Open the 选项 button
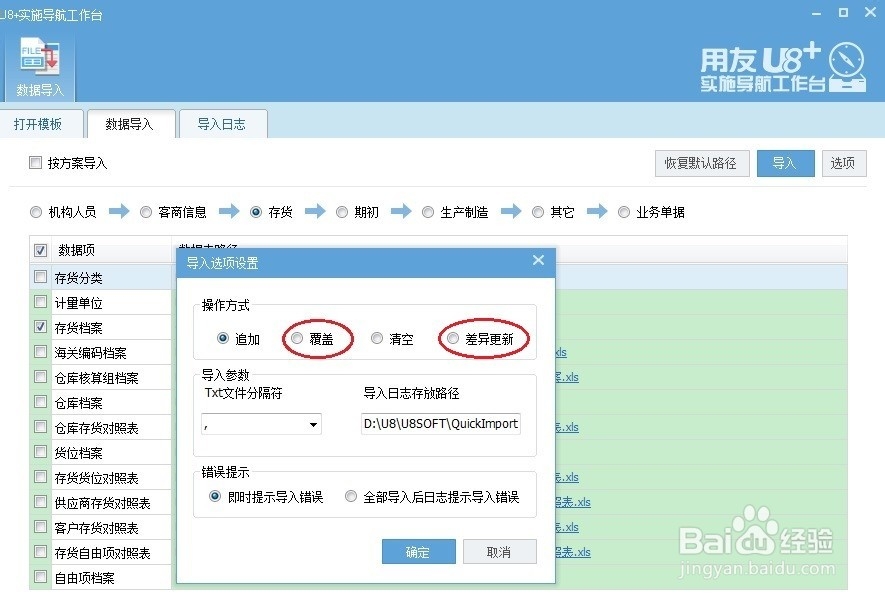 (843, 163)
